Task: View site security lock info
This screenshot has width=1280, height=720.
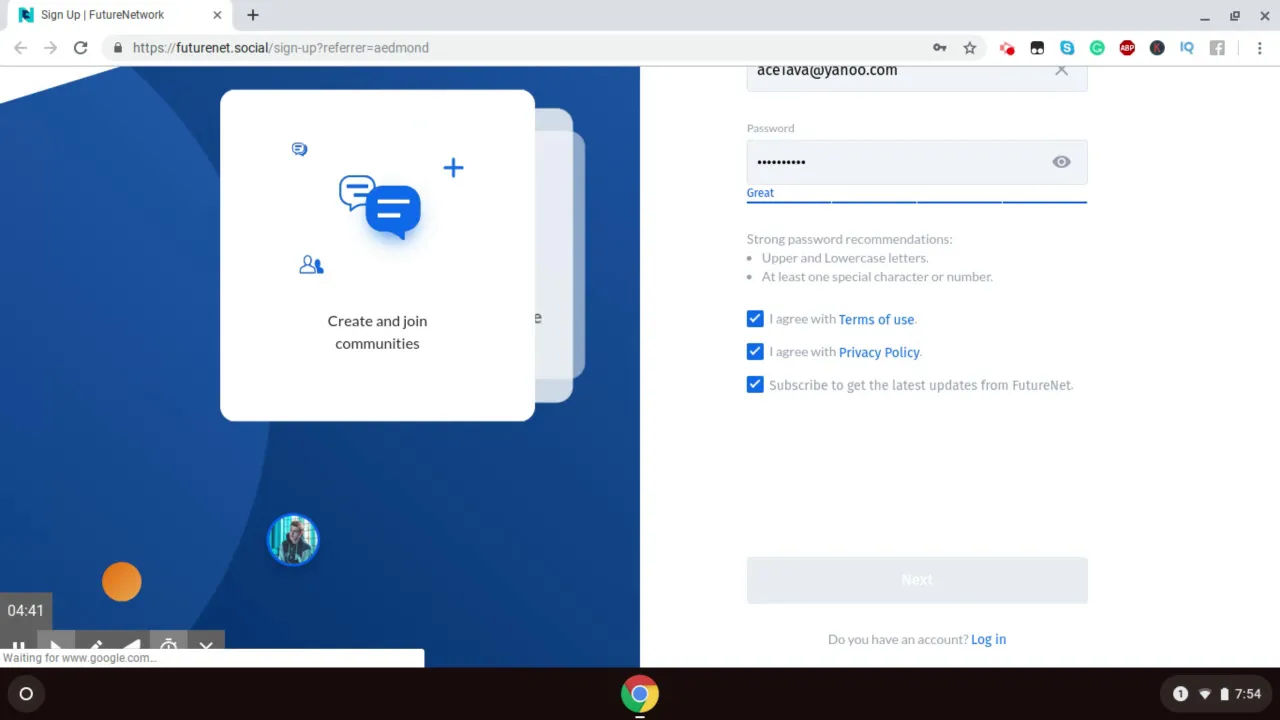Action: click(118, 48)
